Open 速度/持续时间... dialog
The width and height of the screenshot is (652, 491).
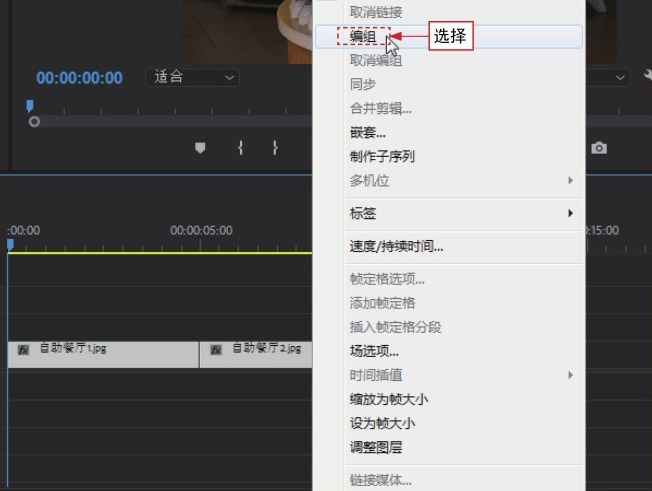coord(449,247)
